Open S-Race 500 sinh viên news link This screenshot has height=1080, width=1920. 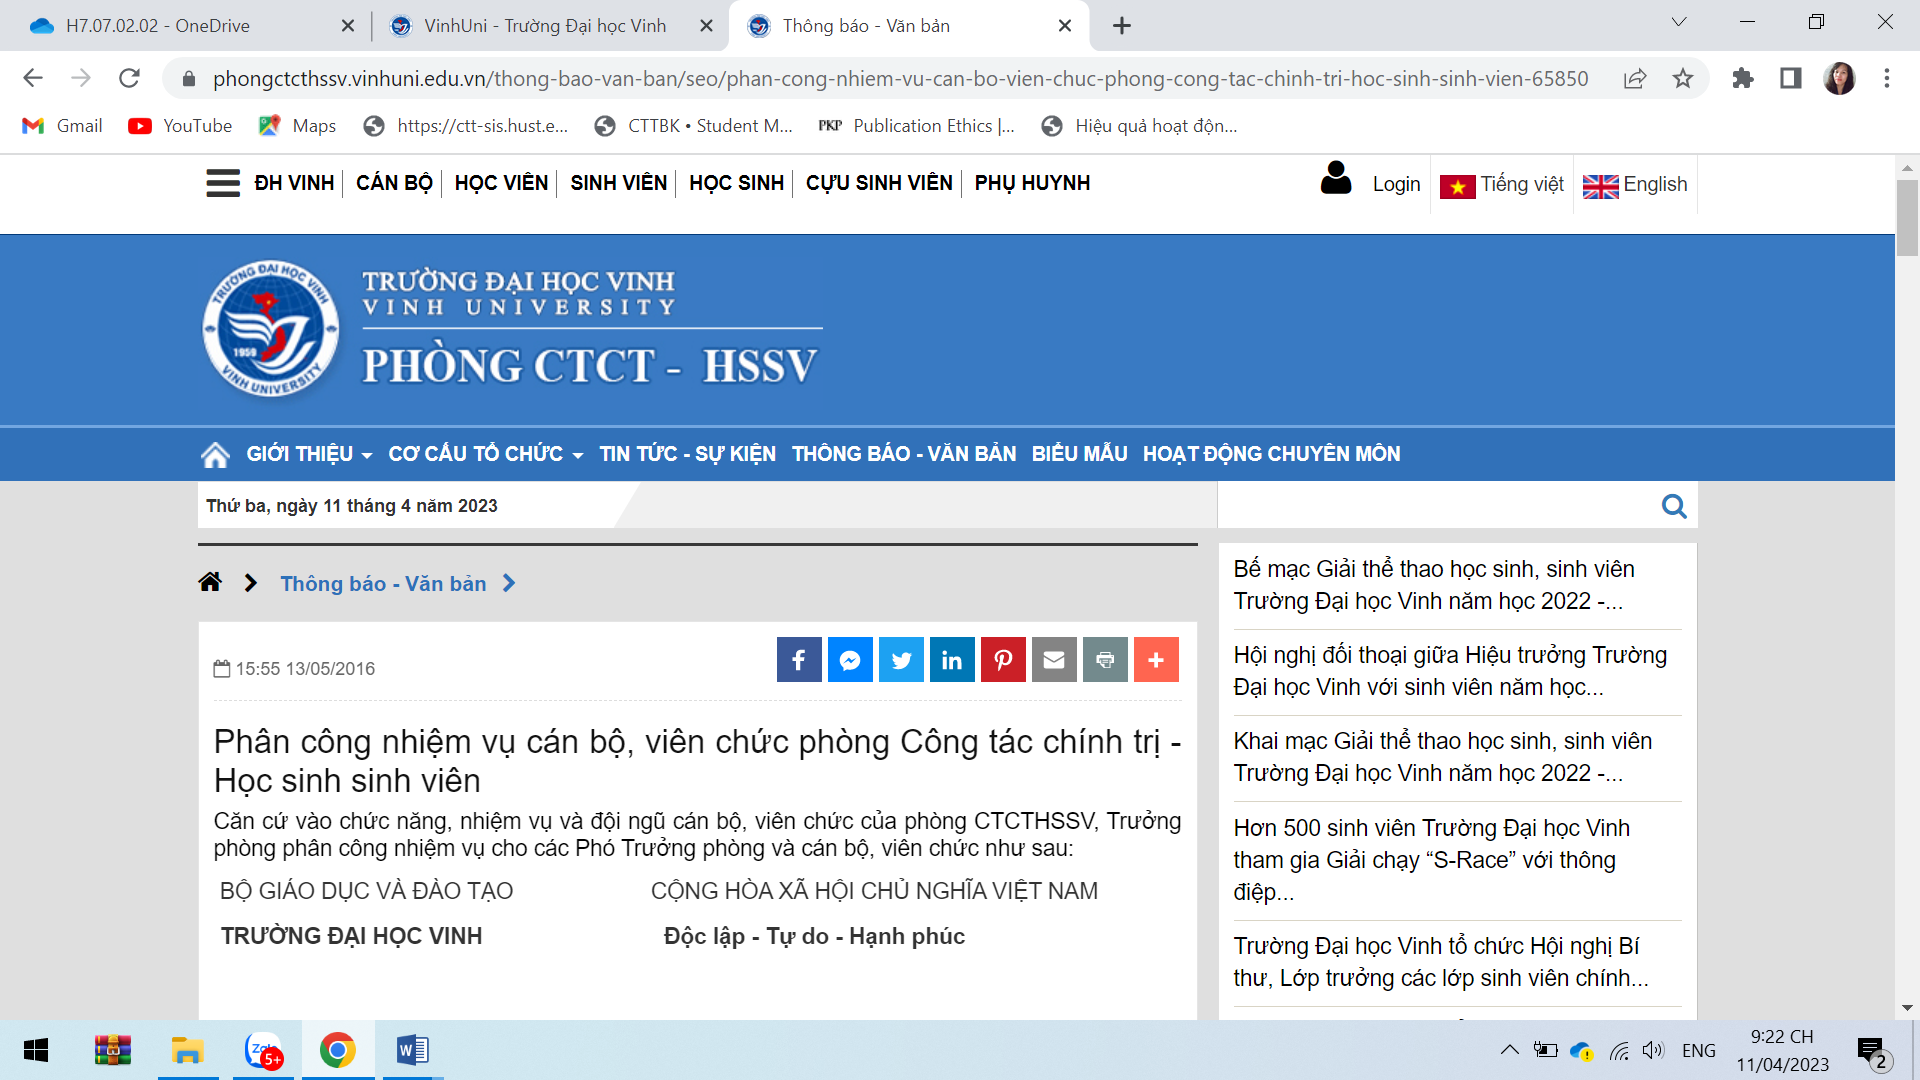[1432, 859]
